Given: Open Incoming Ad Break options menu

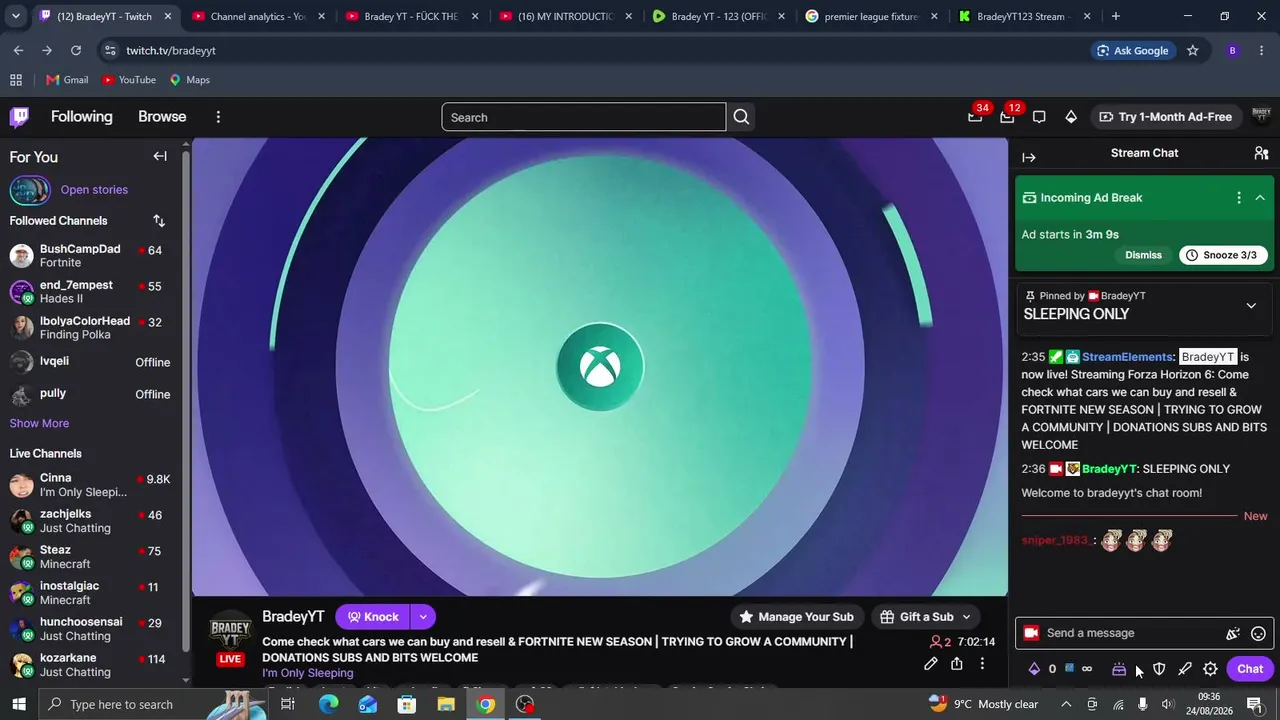Looking at the screenshot, I should click(1239, 198).
